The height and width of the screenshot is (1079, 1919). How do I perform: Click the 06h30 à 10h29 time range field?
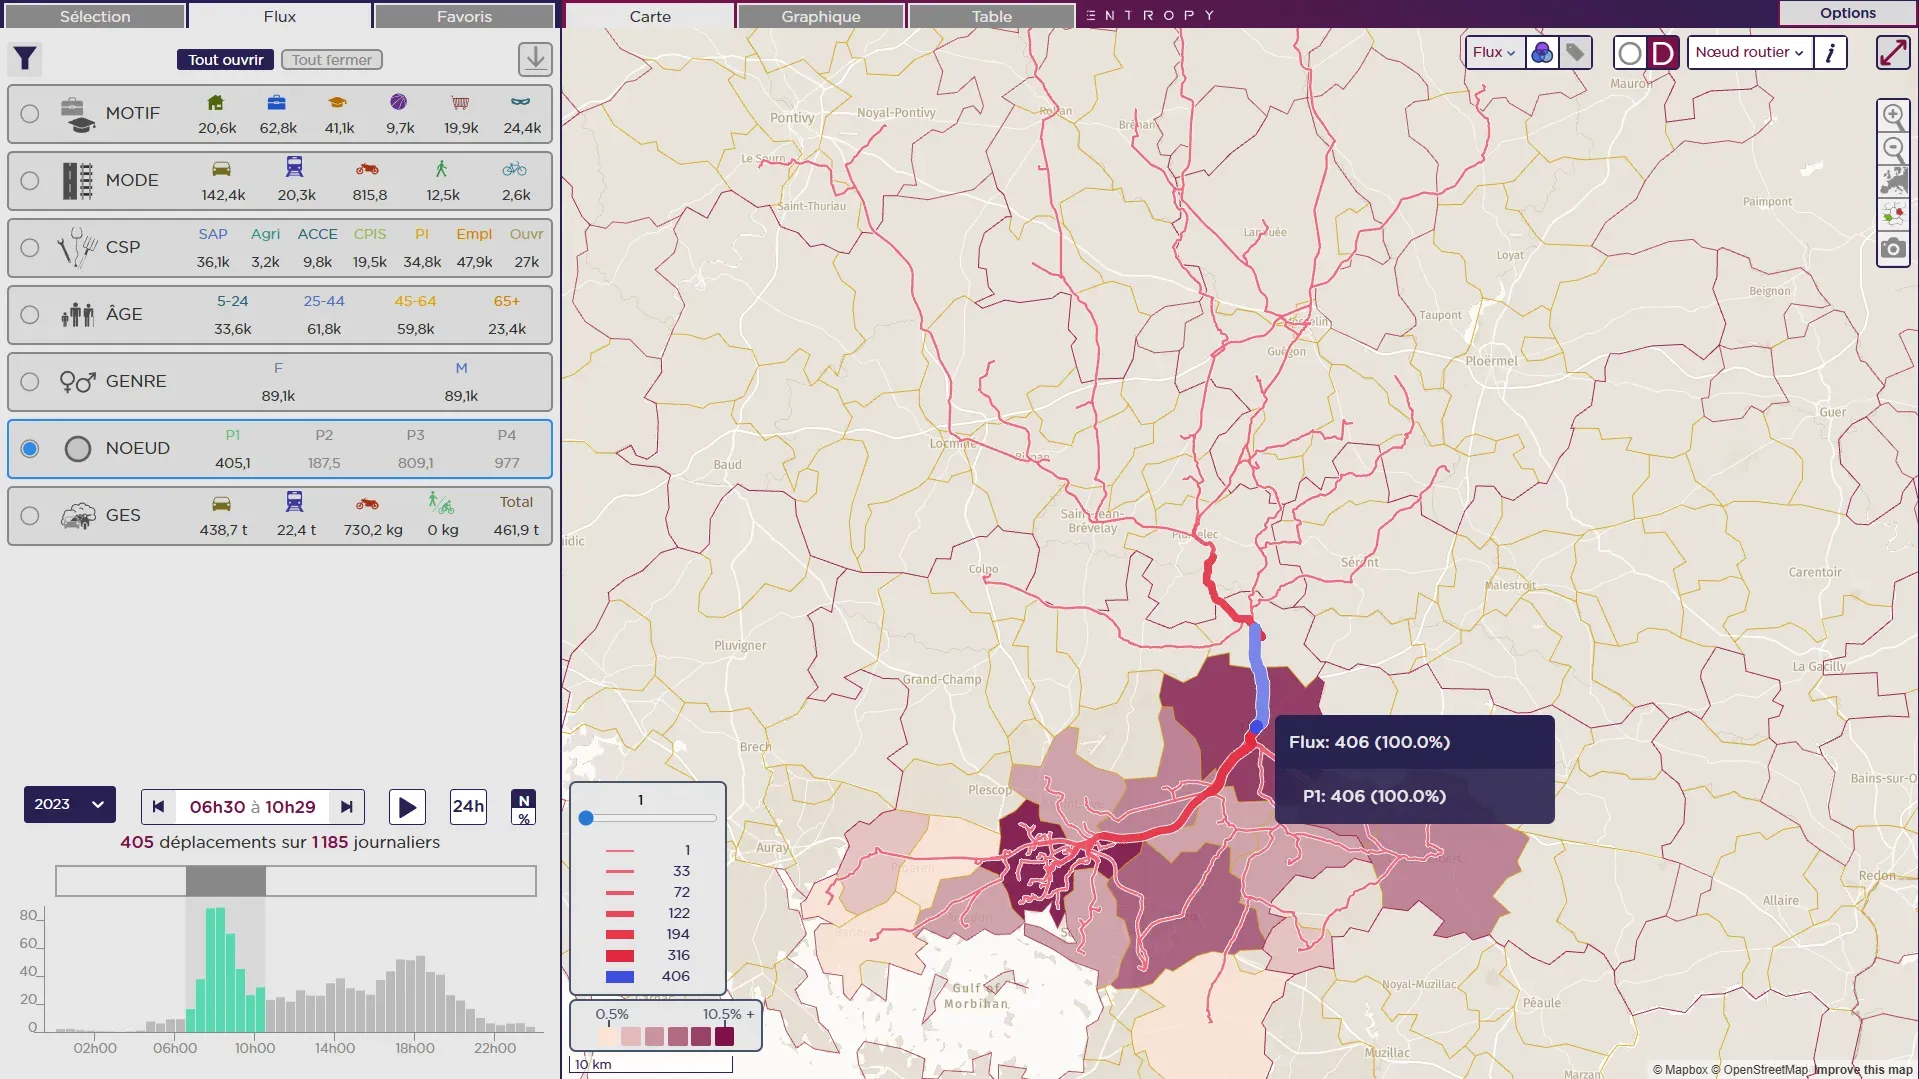[x=252, y=807]
